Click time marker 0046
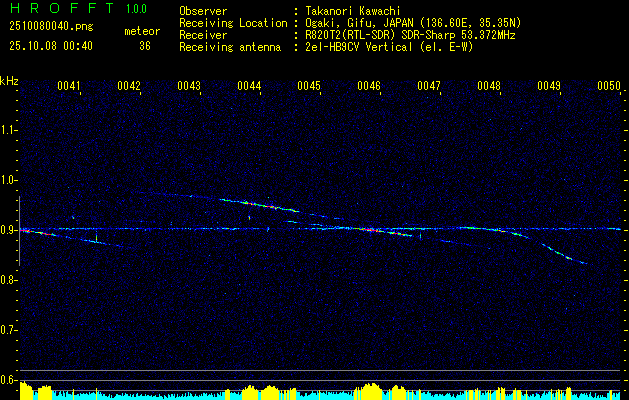This screenshot has height=400, width=629. click(369, 86)
